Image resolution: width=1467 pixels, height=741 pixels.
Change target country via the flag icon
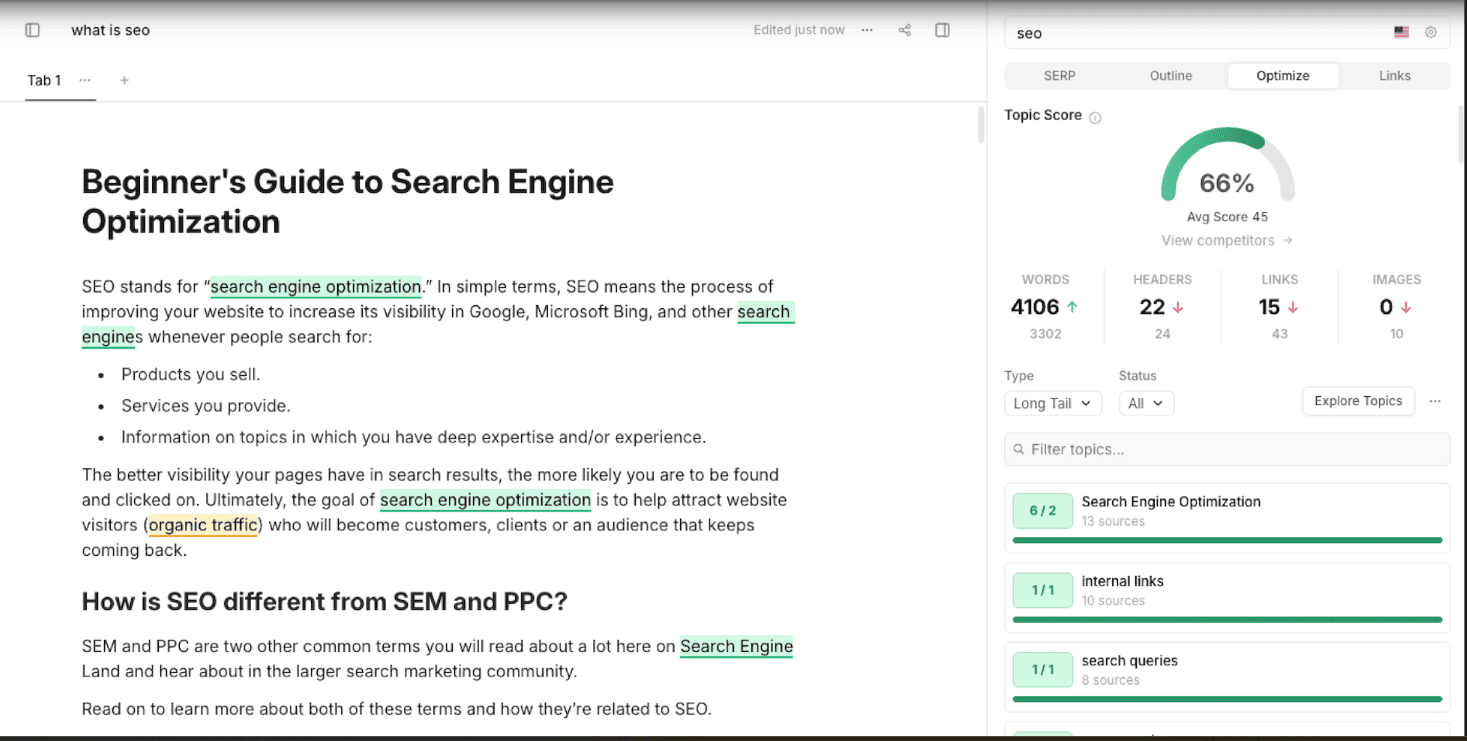[x=1399, y=31]
